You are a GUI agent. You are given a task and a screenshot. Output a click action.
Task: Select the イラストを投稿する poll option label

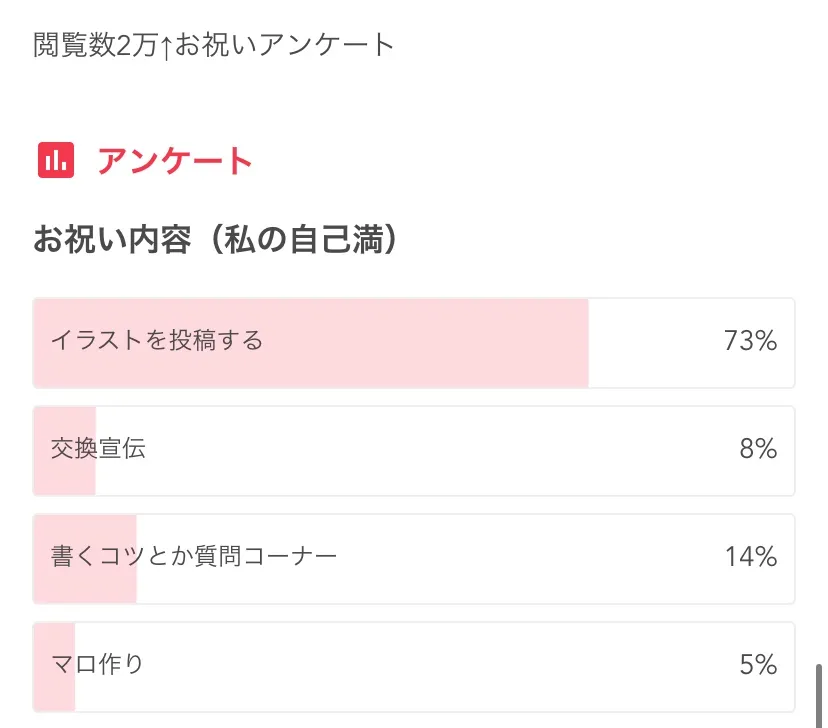pyautogui.click(x=157, y=341)
